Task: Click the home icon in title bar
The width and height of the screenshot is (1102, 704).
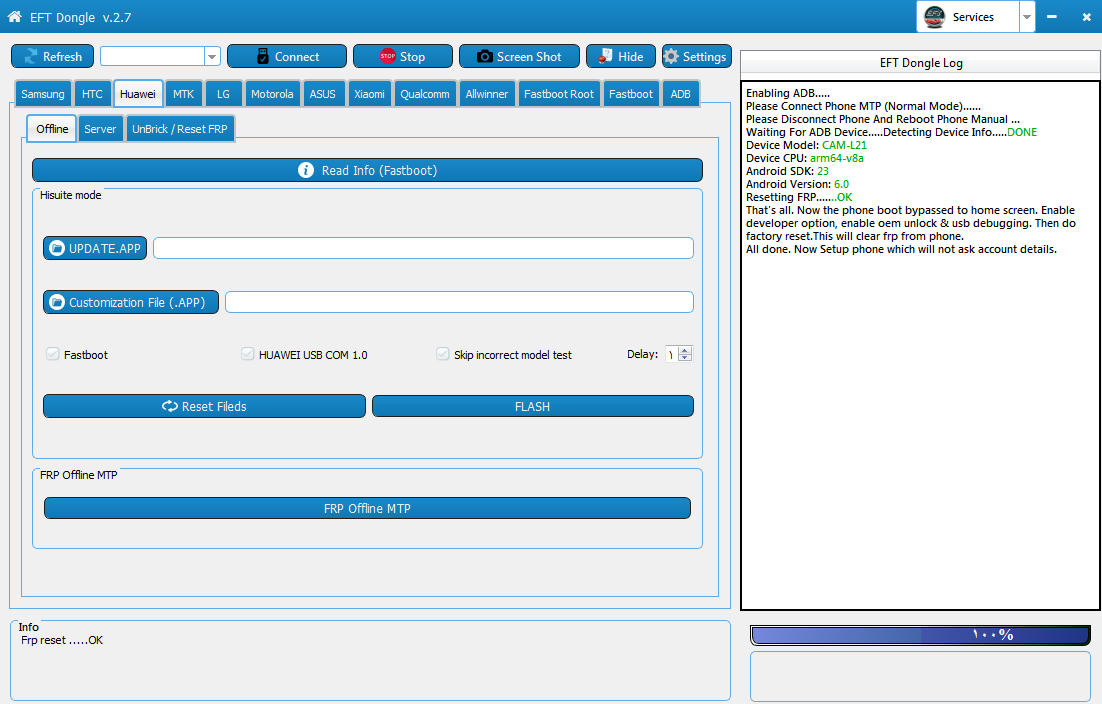Action: (x=14, y=16)
